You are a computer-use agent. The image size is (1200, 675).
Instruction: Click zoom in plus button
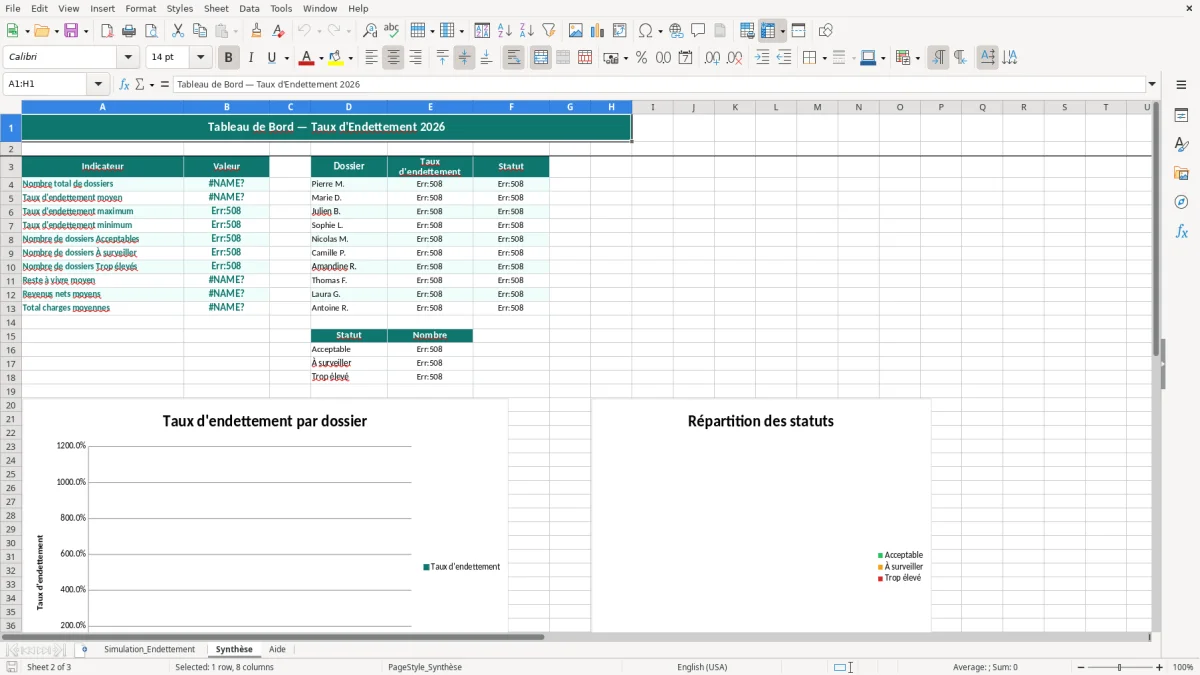point(1160,667)
